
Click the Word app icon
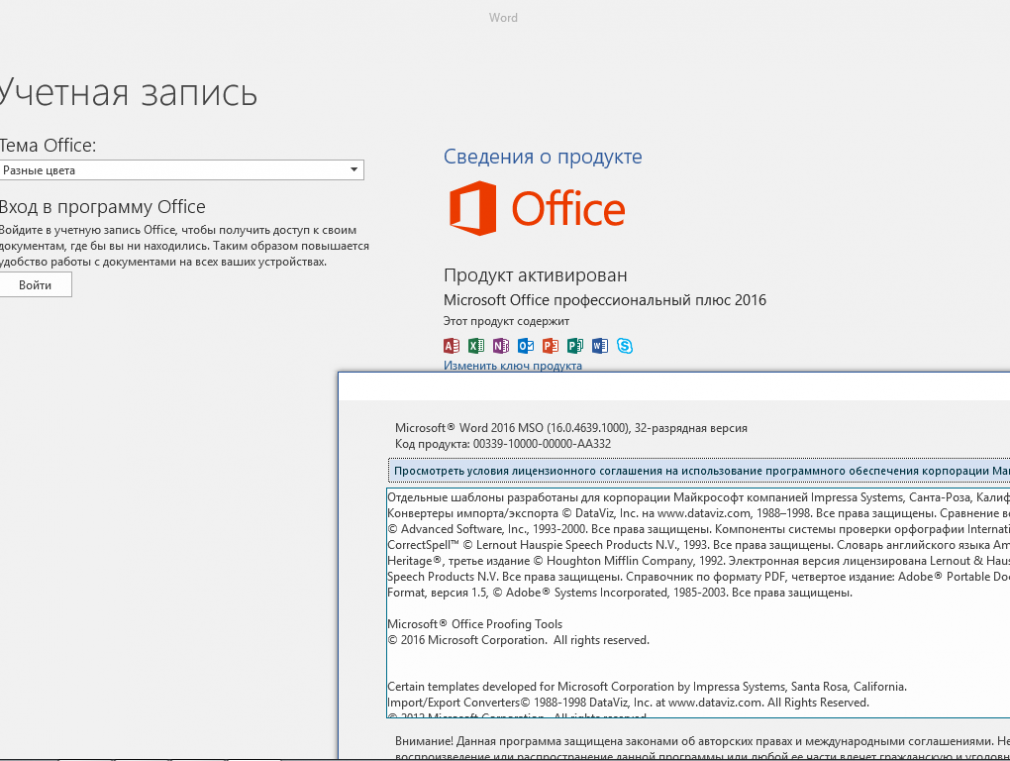tap(600, 346)
